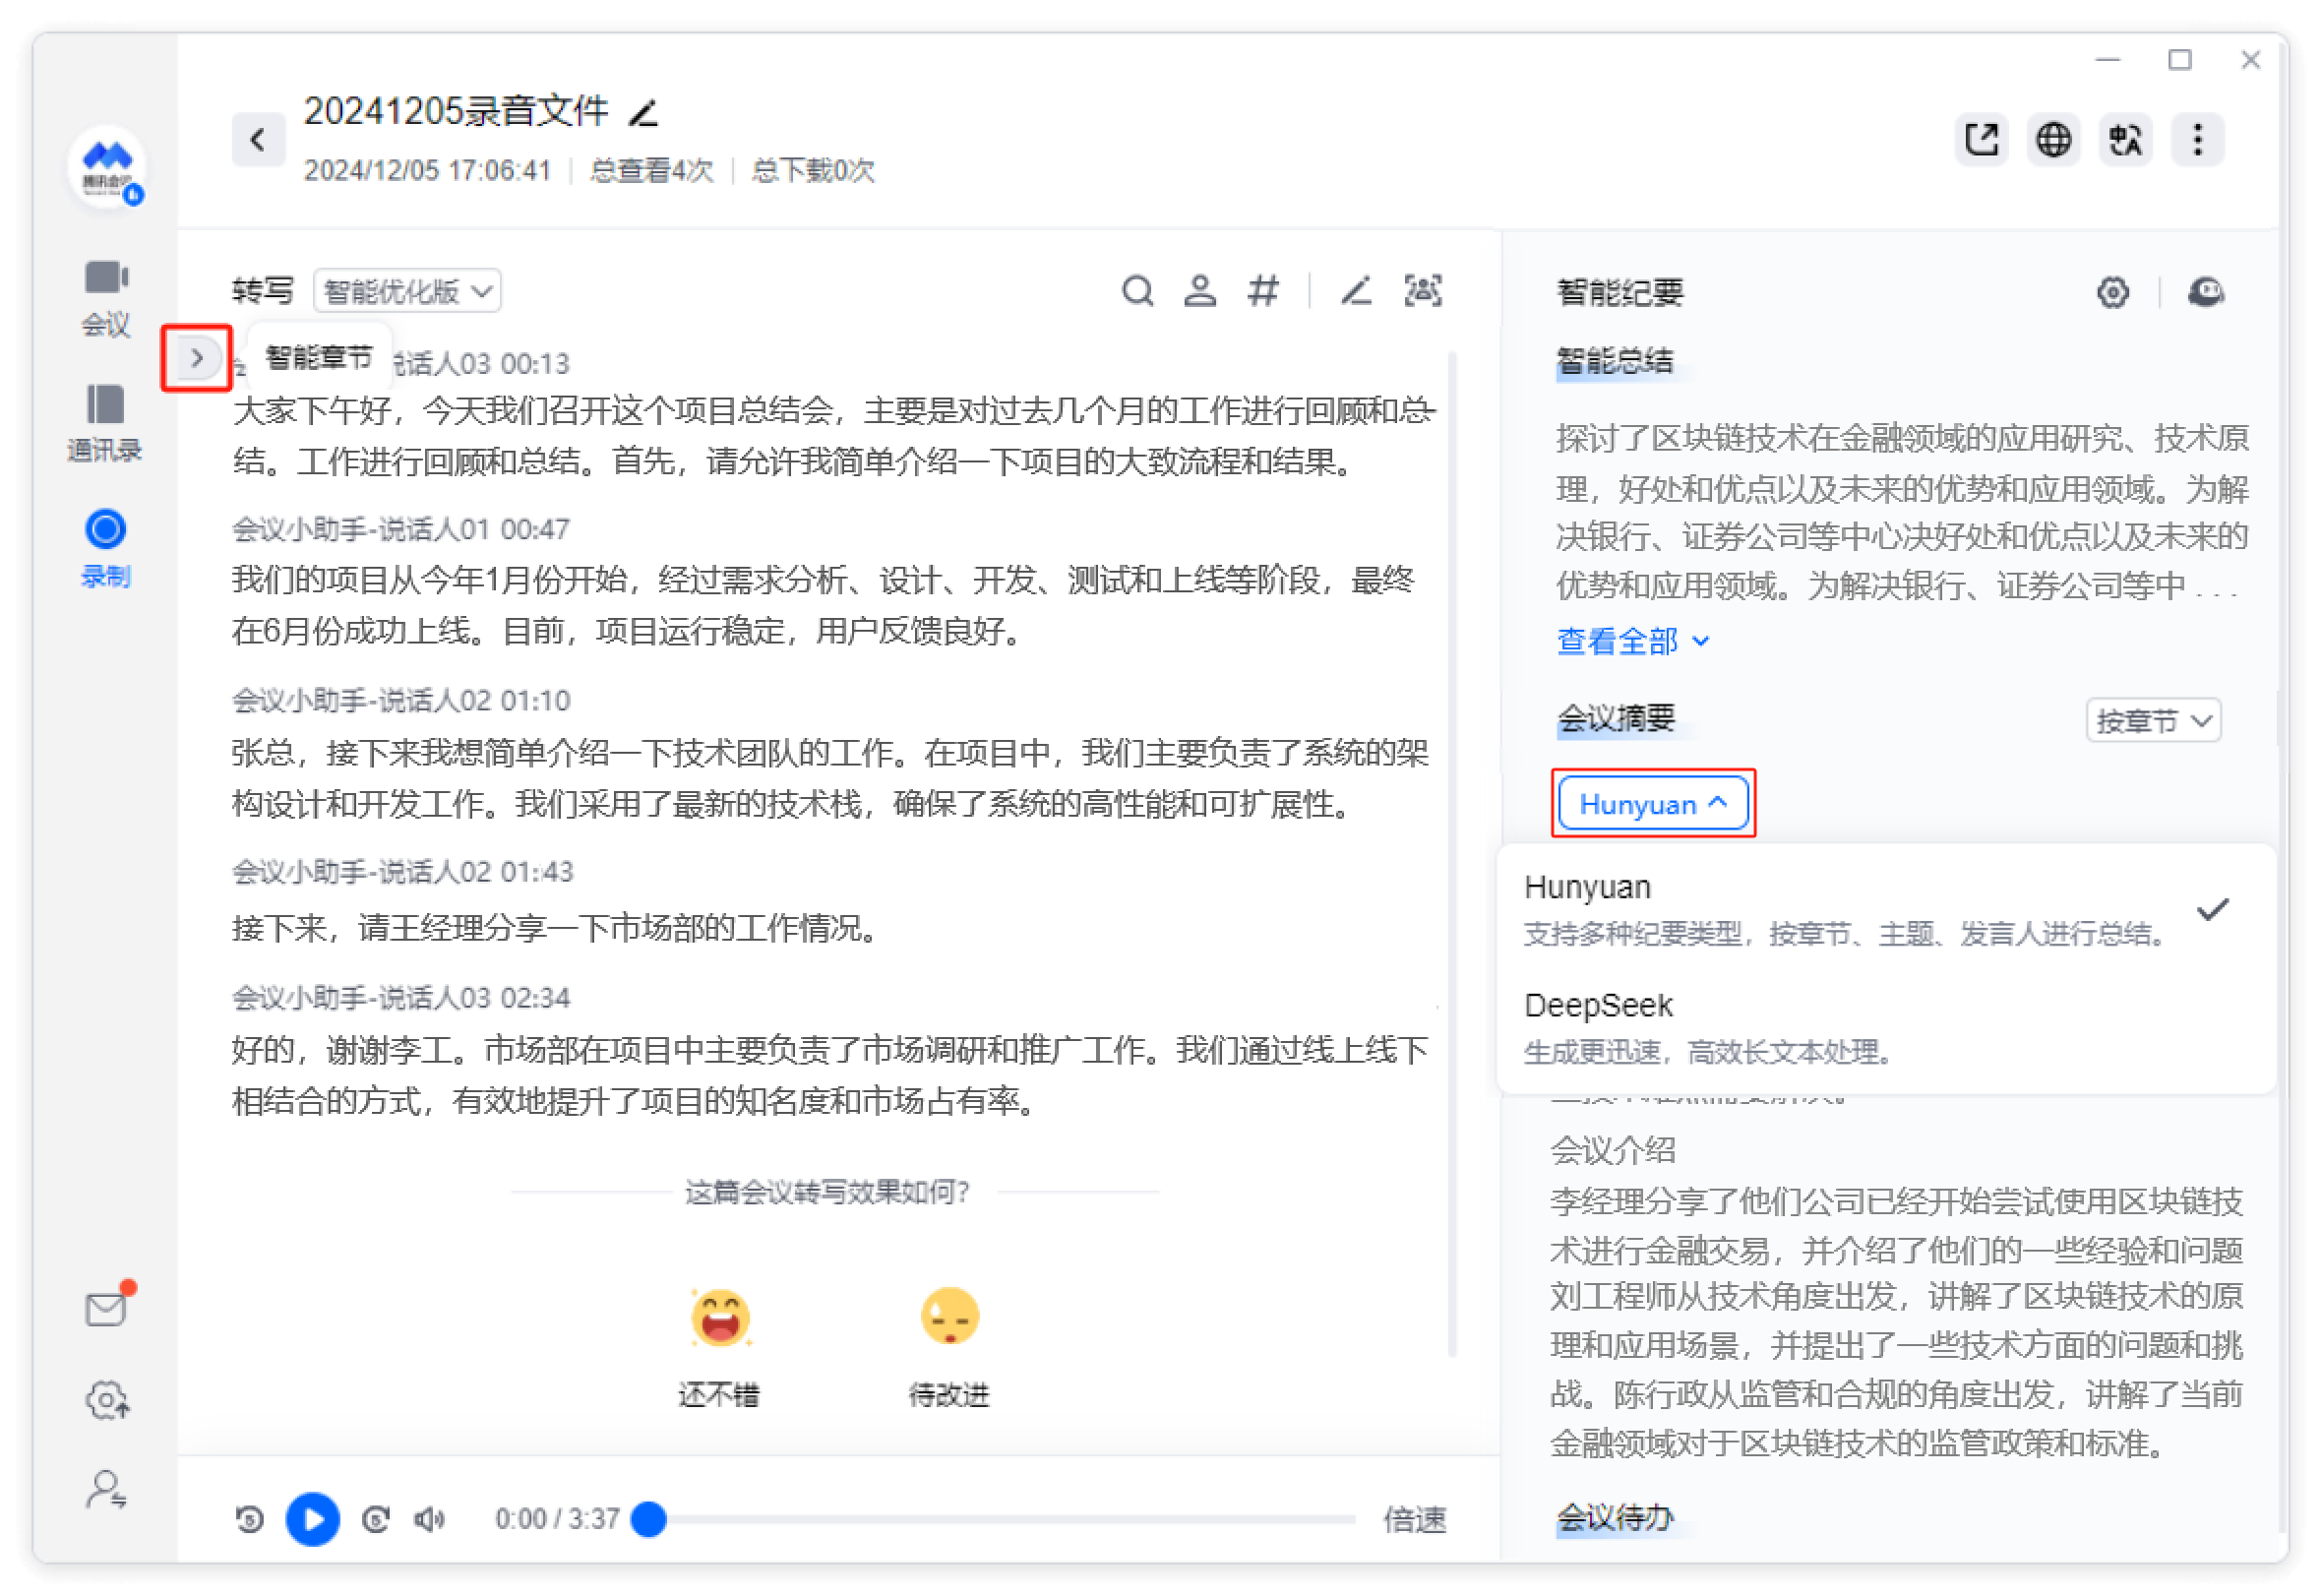2322x1596 pixels.
Task: Open the AI assistant icon beside the gear
Action: (x=2205, y=292)
